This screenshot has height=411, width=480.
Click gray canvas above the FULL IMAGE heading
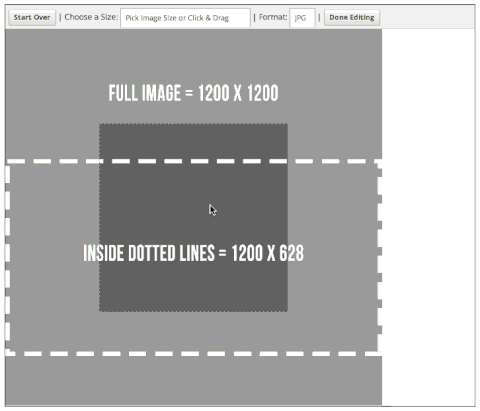tap(193, 55)
